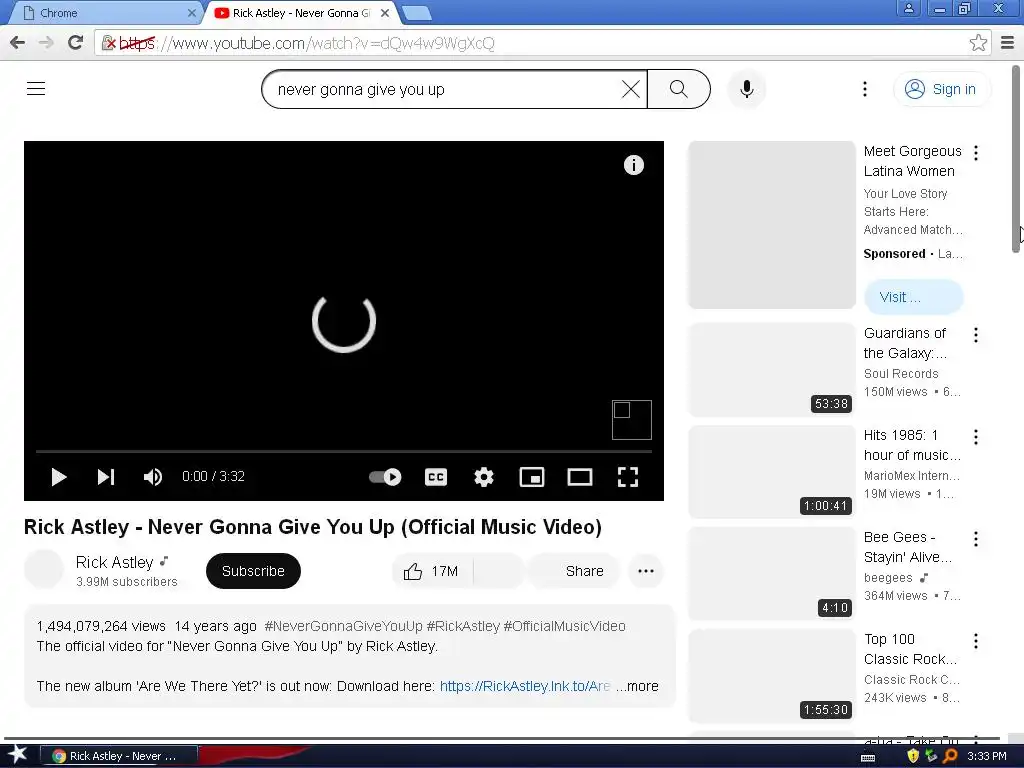Open the start menu star button

17,755
